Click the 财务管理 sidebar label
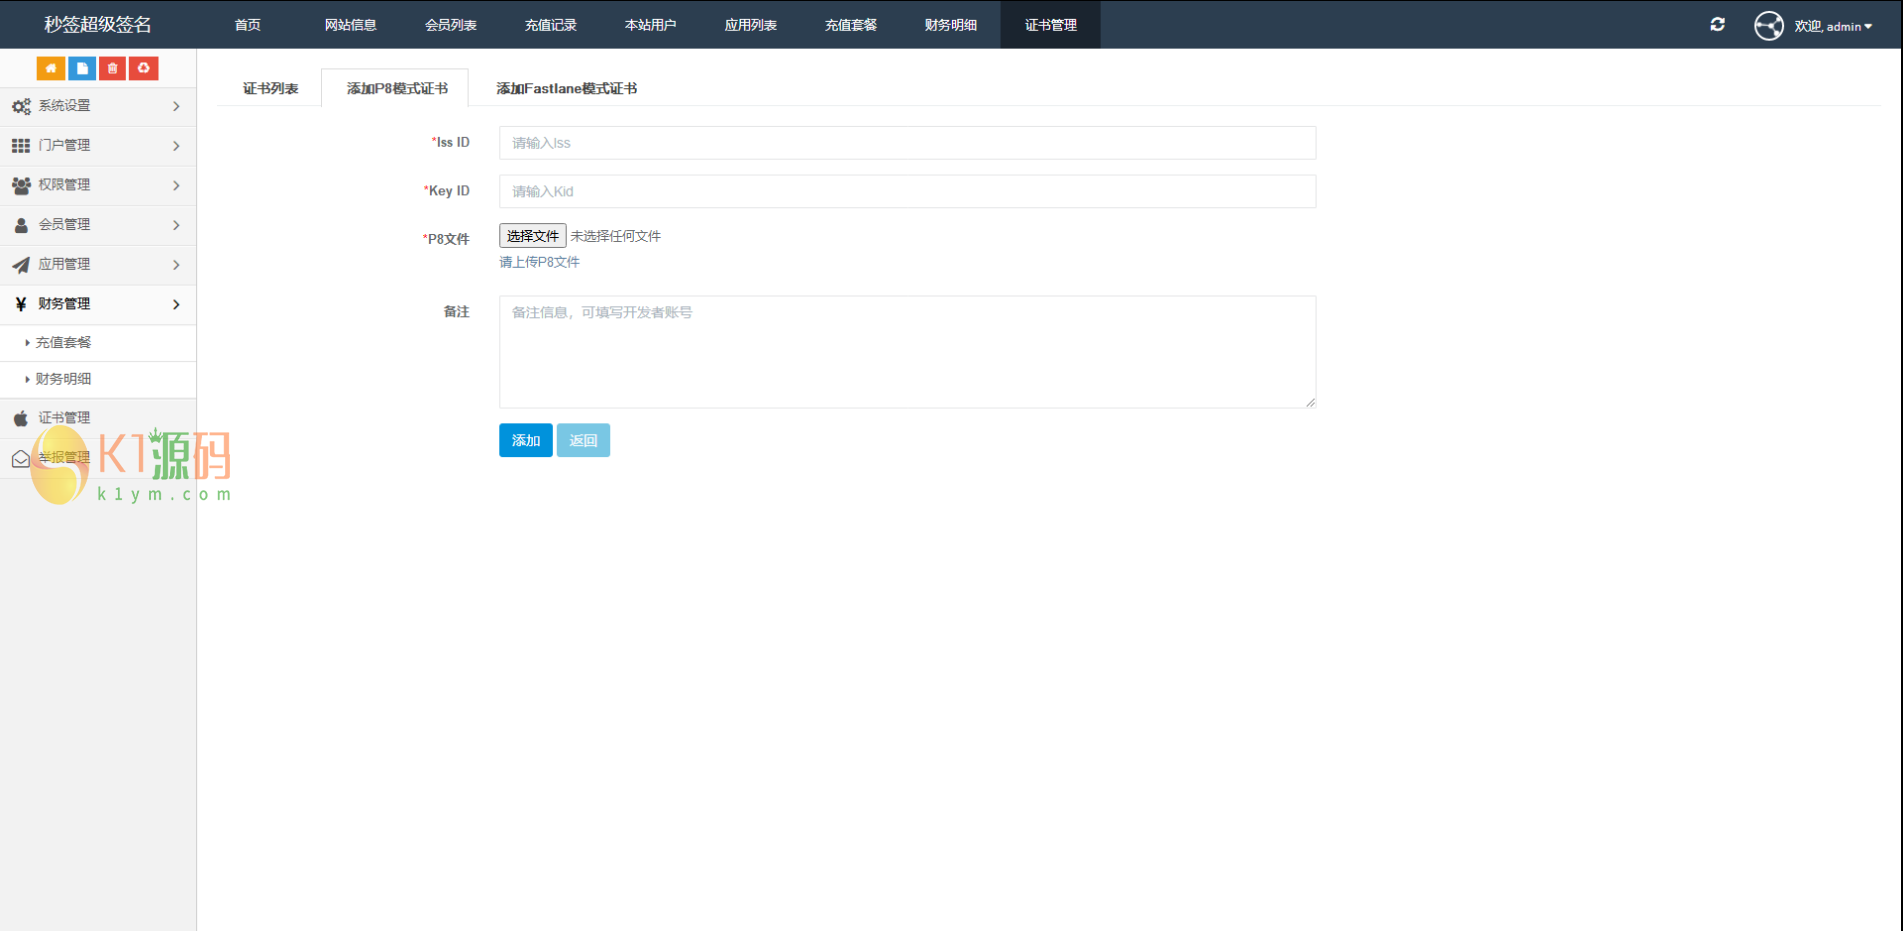Image resolution: width=1903 pixels, height=931 pixels. (64, 304)
